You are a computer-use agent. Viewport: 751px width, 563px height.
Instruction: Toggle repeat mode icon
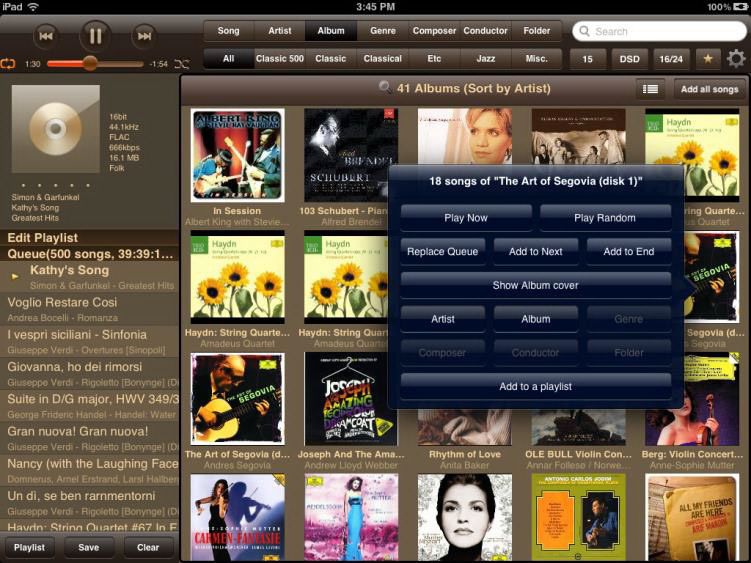click(9, 64)
